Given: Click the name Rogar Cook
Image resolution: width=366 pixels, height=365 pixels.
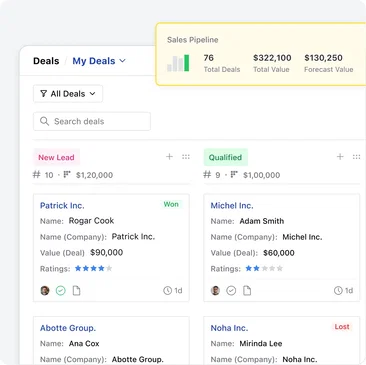Looking at the screenshot, I should [x=91, y=221].
